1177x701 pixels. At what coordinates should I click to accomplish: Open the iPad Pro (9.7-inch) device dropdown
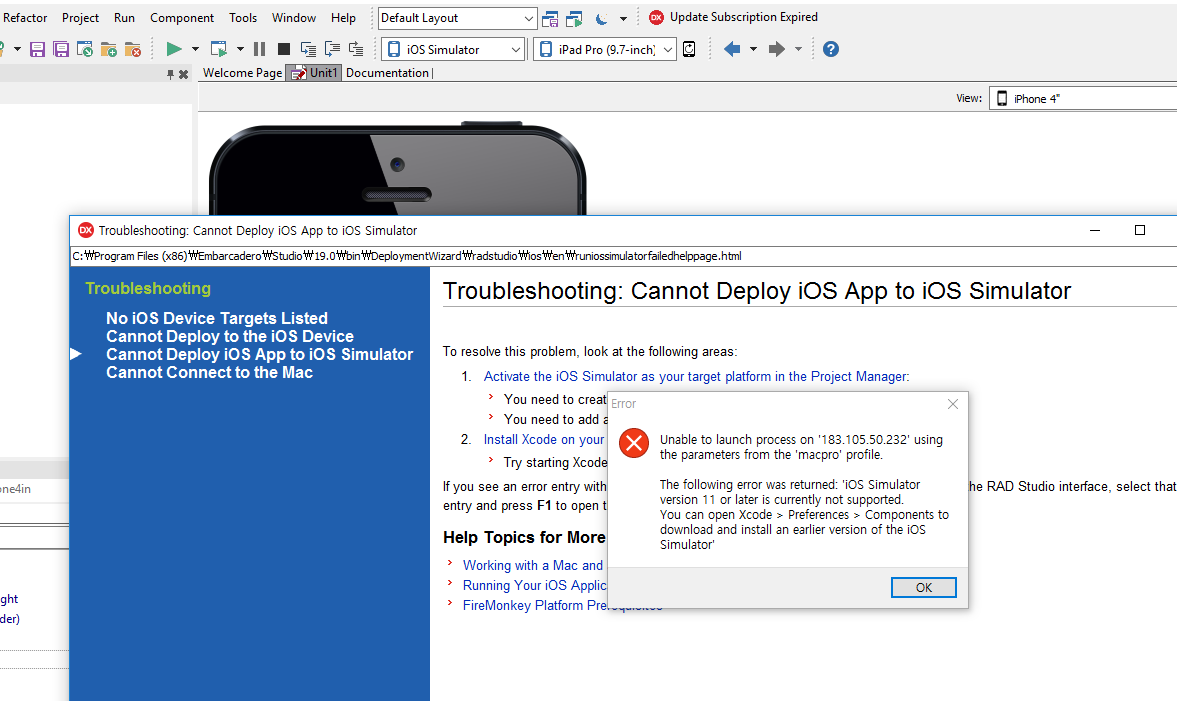click(604, 49)
